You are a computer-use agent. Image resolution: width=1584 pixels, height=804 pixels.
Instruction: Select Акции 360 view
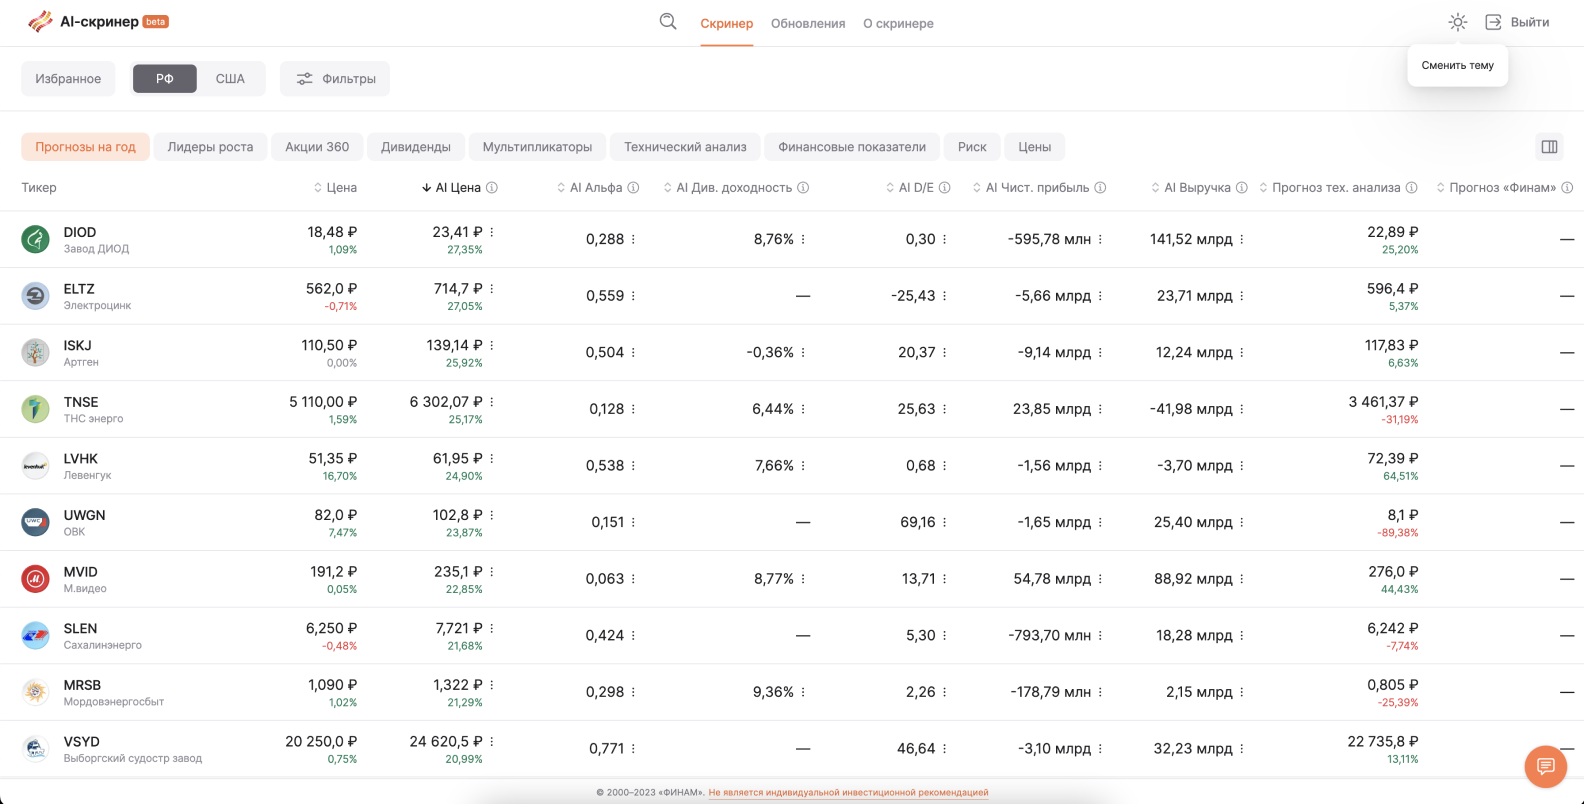click(x=317, y=147)
